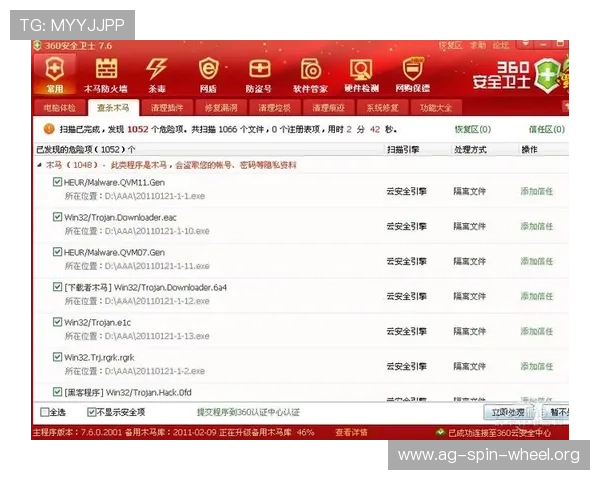The height and width of the screenshot is (480, 600).
Task: Open 恢复区 link in title bar
Action: [x=450, y=46]
